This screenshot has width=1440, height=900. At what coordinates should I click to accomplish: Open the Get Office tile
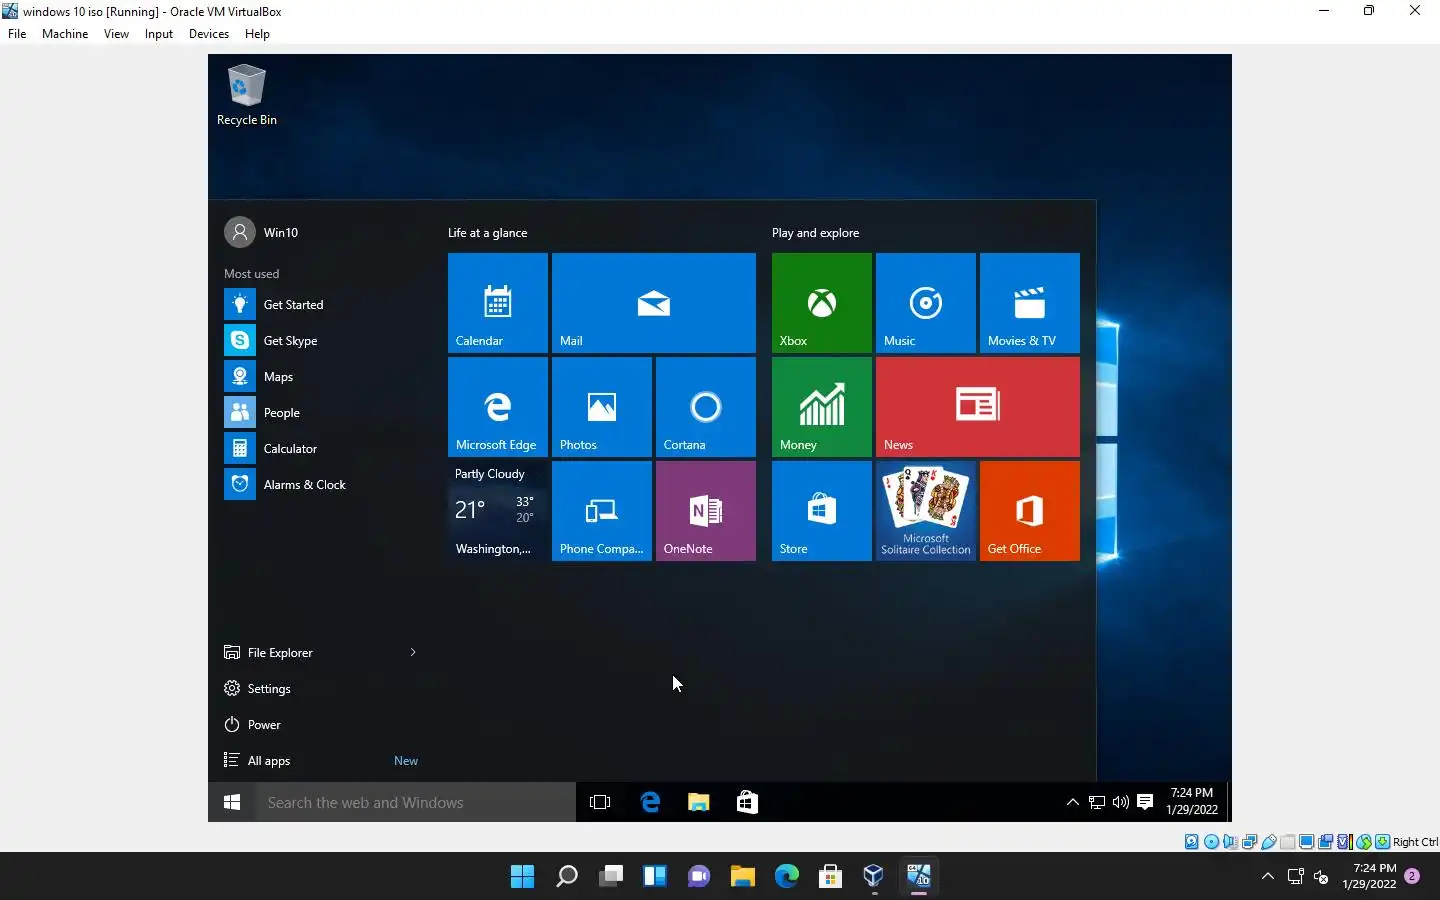(x=1030, y=511)
